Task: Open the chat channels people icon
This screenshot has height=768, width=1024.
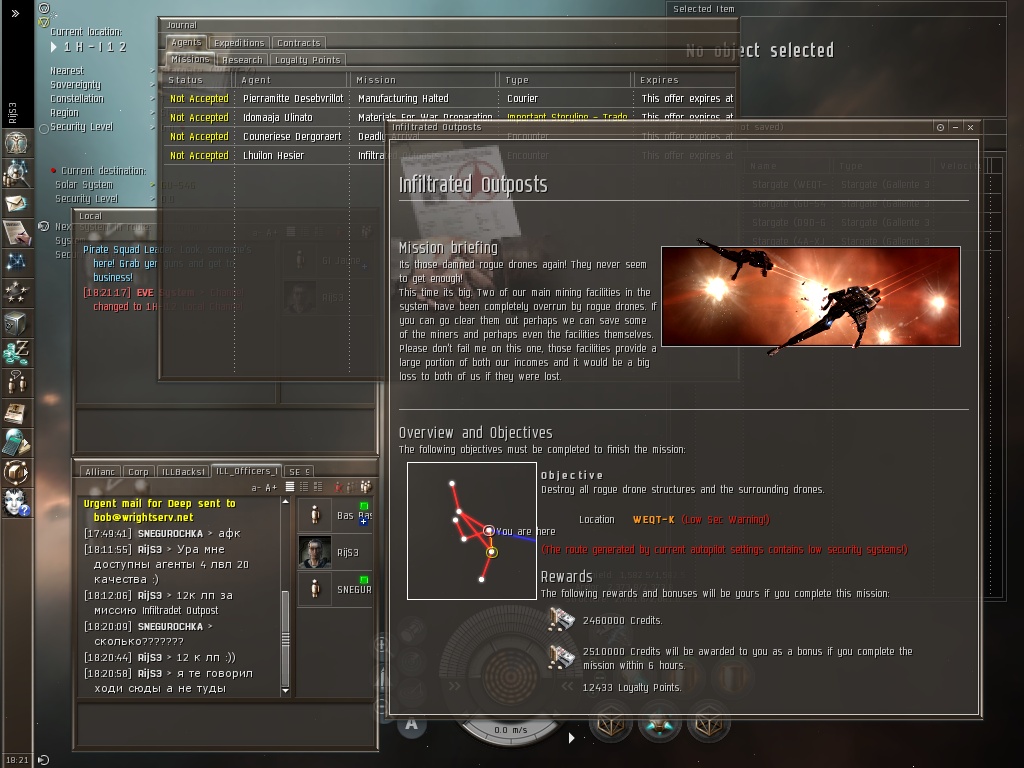Action: pos(16,383)
